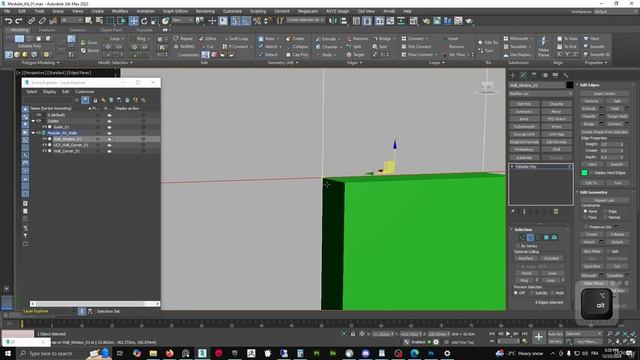Toggle the Angle Snap button

pos(246,21)
